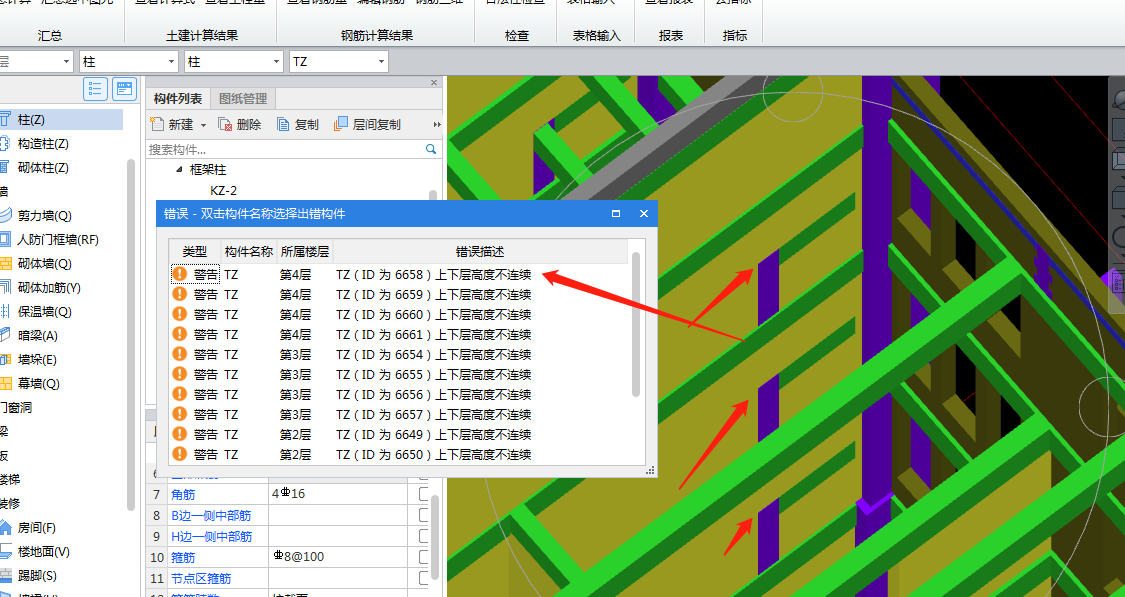Click the property list vertical scrollbar
Viewport: 1125px width, 597px height.
(x=435, y=538)
